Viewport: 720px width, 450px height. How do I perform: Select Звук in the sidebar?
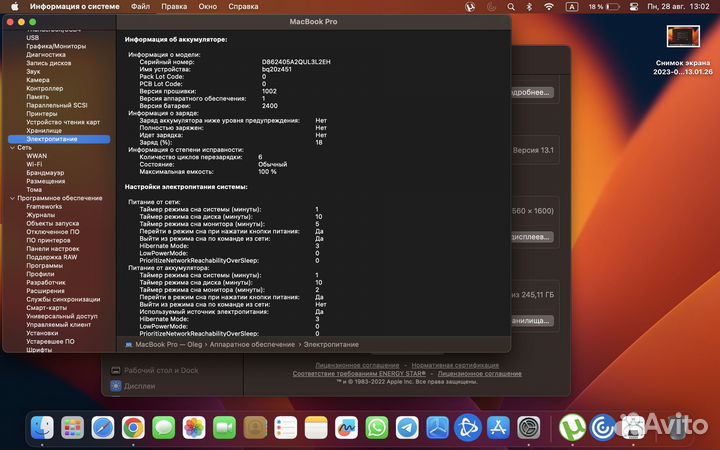(x=33, y=72)
